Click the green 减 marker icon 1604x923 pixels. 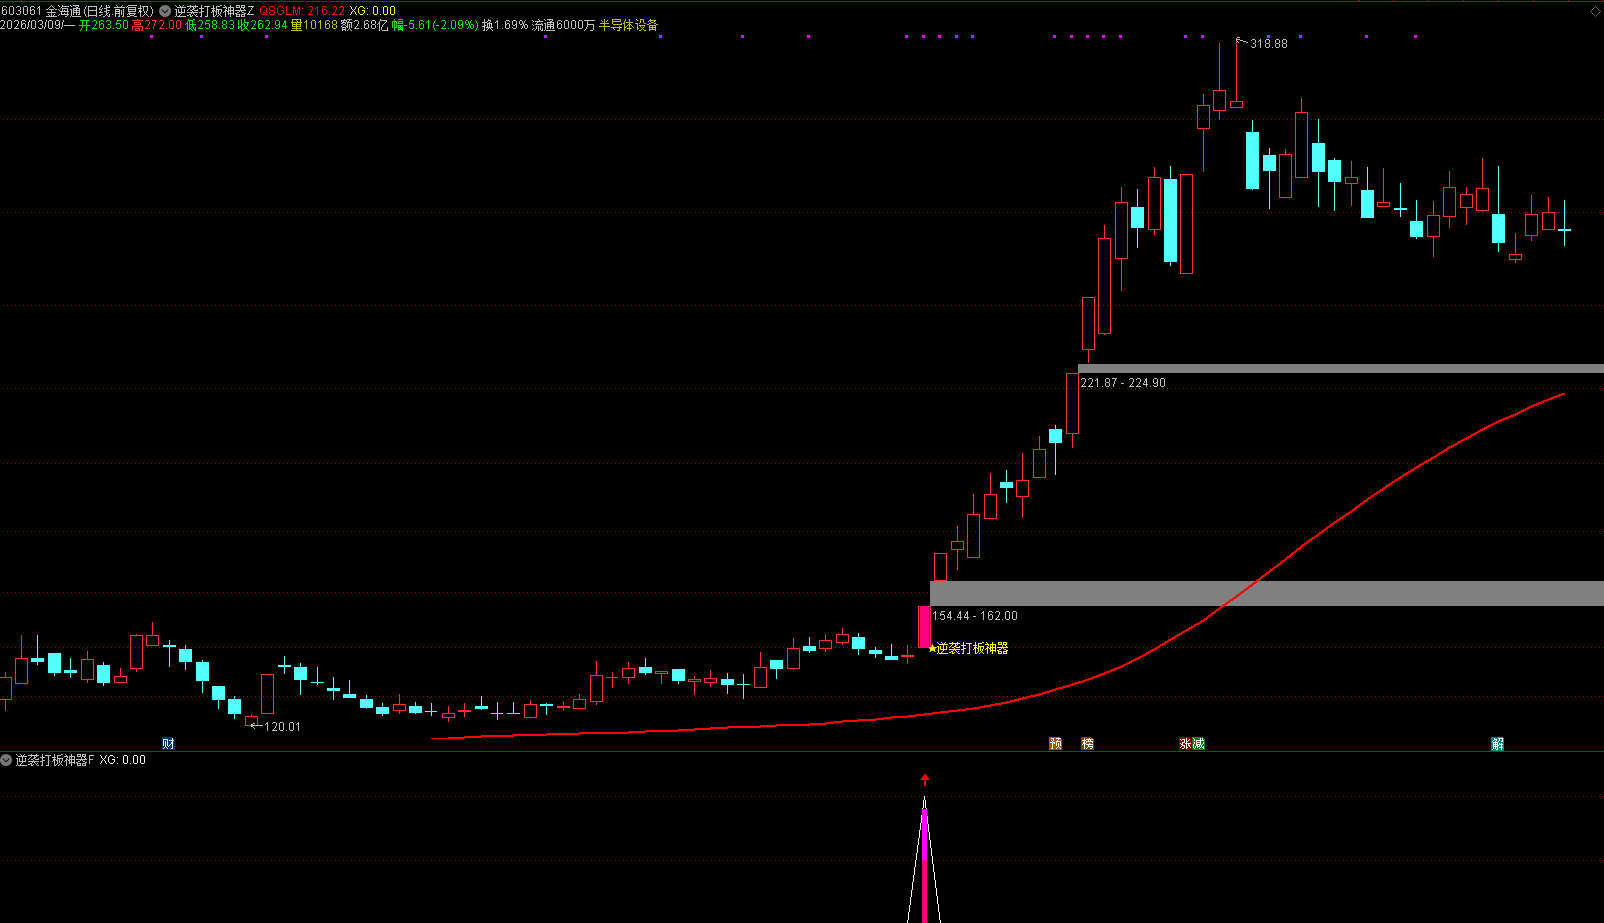coord(1198,743)
